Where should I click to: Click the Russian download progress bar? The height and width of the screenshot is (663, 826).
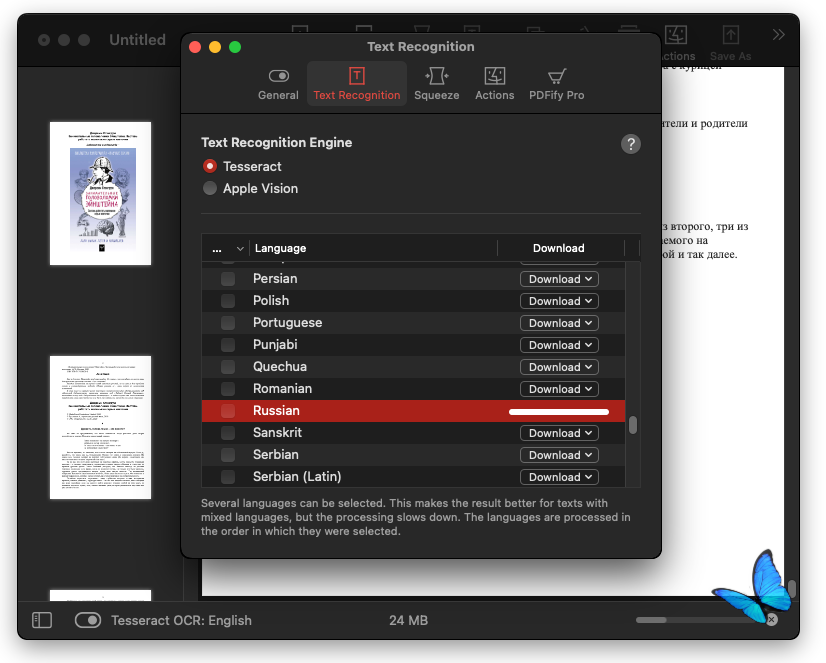tap(559, 412)
